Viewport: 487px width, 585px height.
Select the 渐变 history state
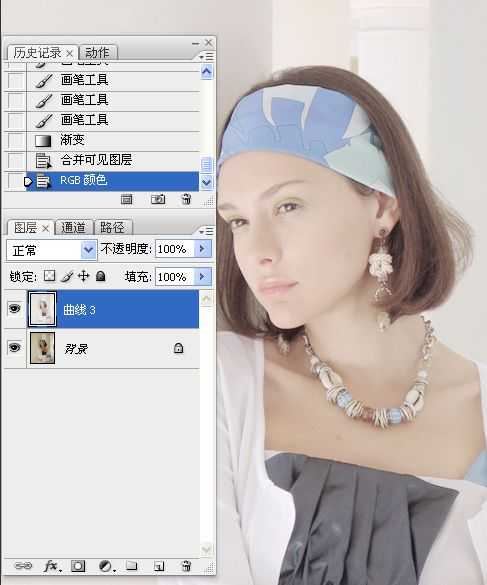point(112,141)
